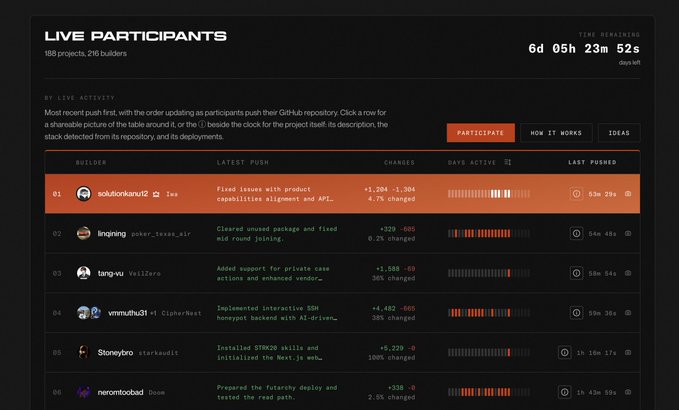679x410 pixels.
Task: Open project info icon for tang-vu row
Action: click(576, 273)
